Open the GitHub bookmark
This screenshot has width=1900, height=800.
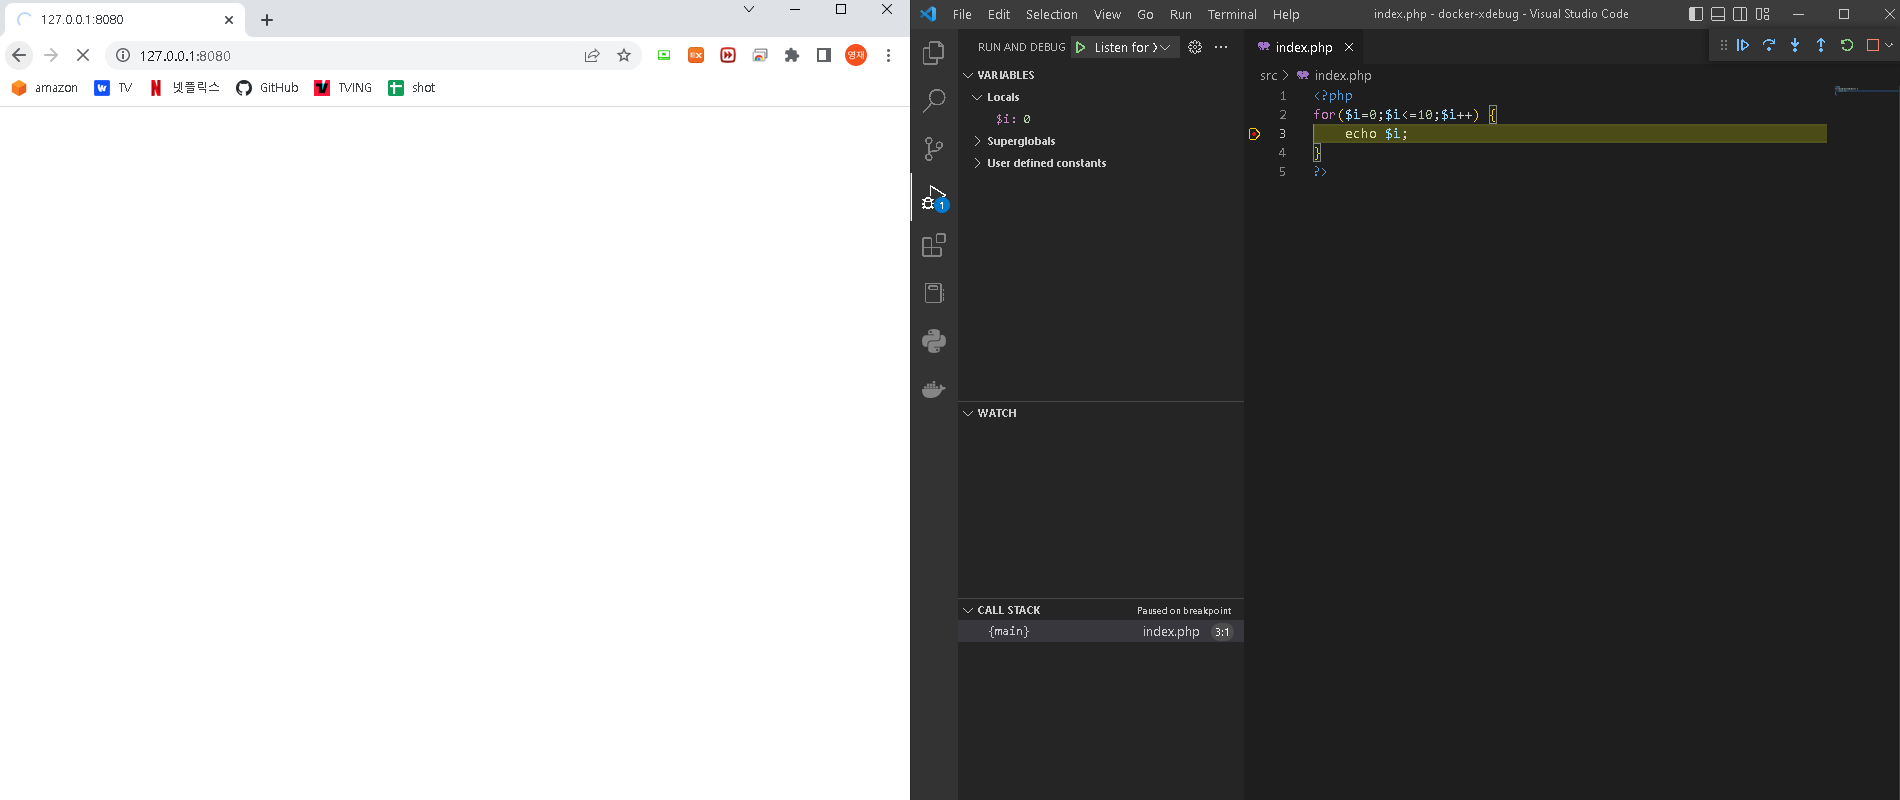click(x=267, y=88)
